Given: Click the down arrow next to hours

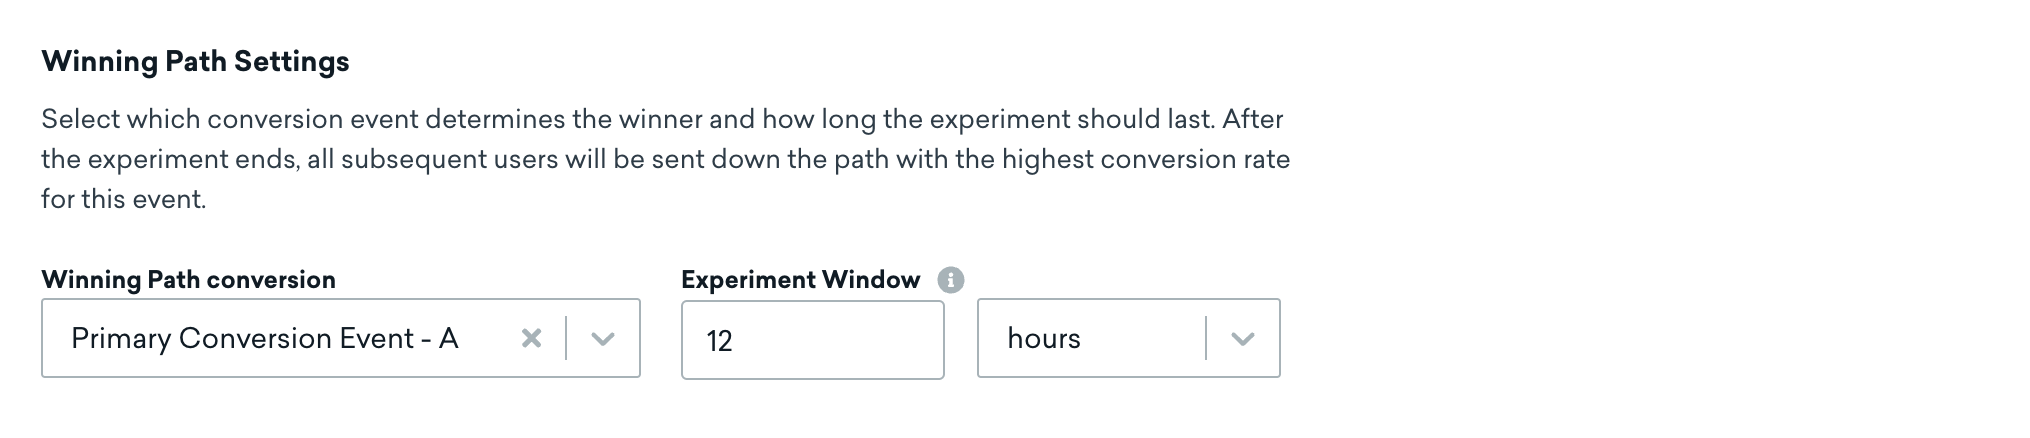Looking at the screenshot, I should point(1242,339).
